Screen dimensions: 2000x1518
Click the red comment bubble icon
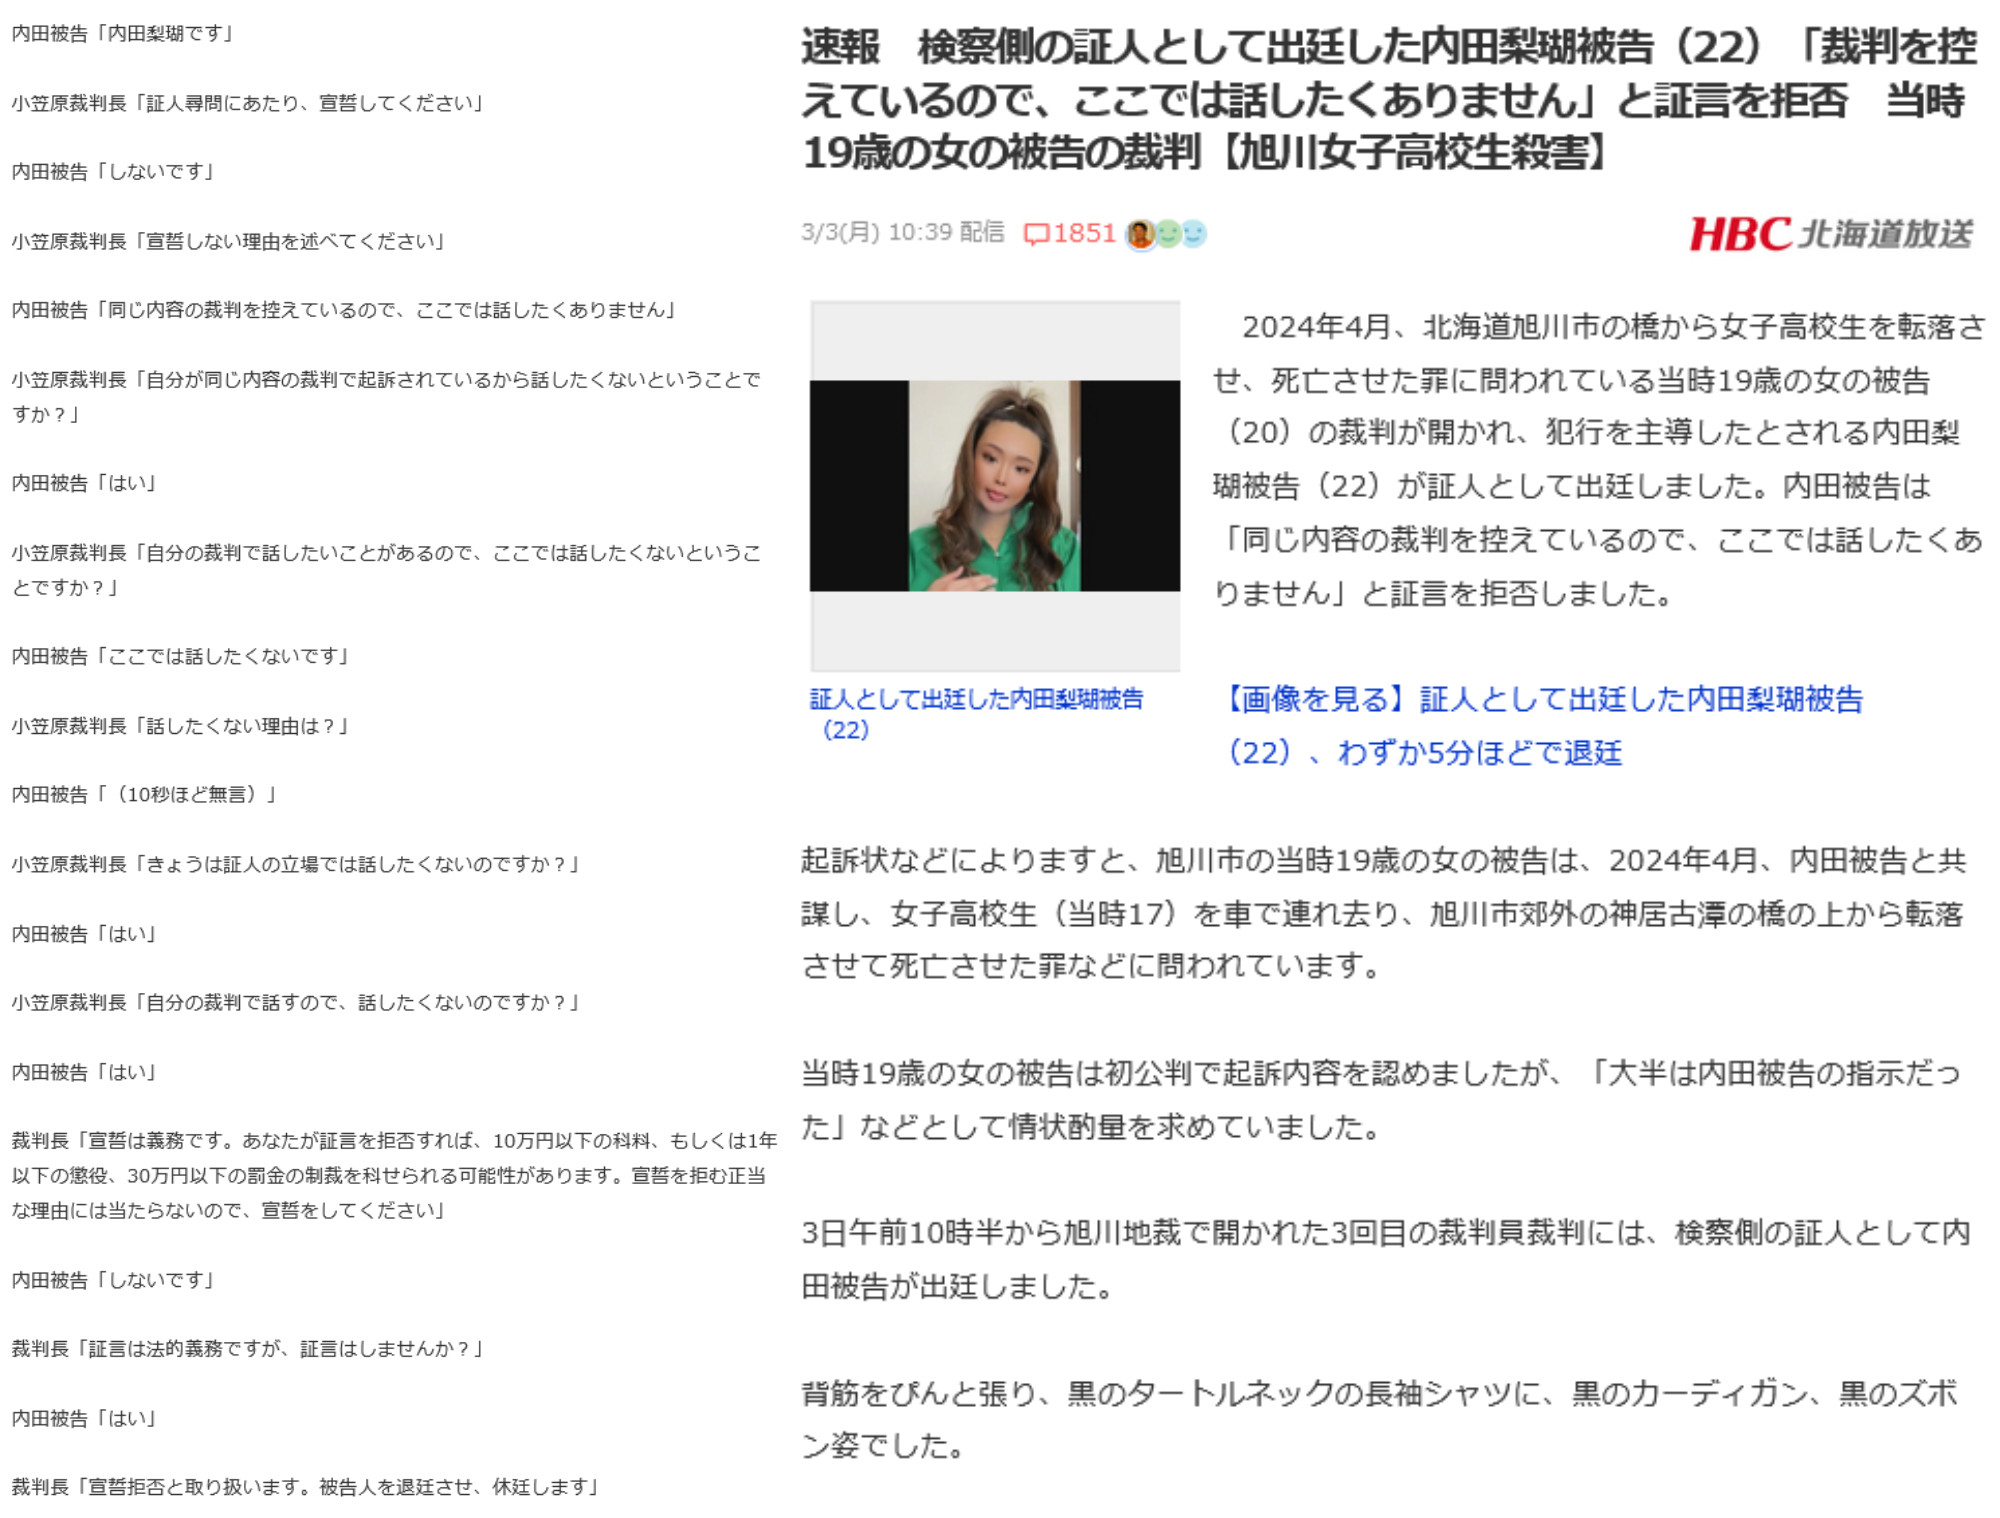tap(1036, 234)
